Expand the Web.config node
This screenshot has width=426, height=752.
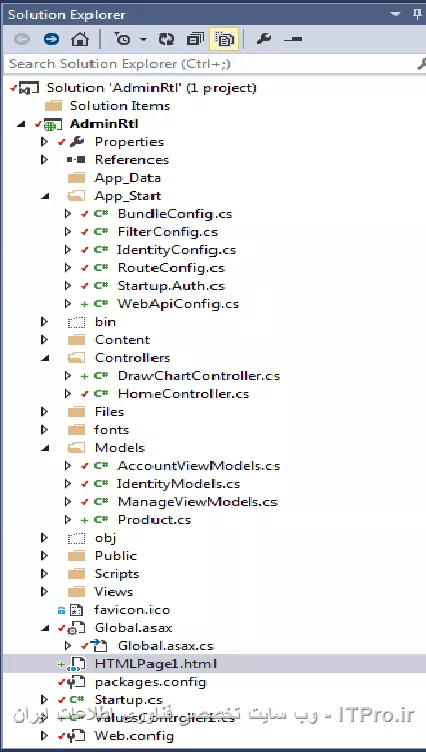pos(44,735)
